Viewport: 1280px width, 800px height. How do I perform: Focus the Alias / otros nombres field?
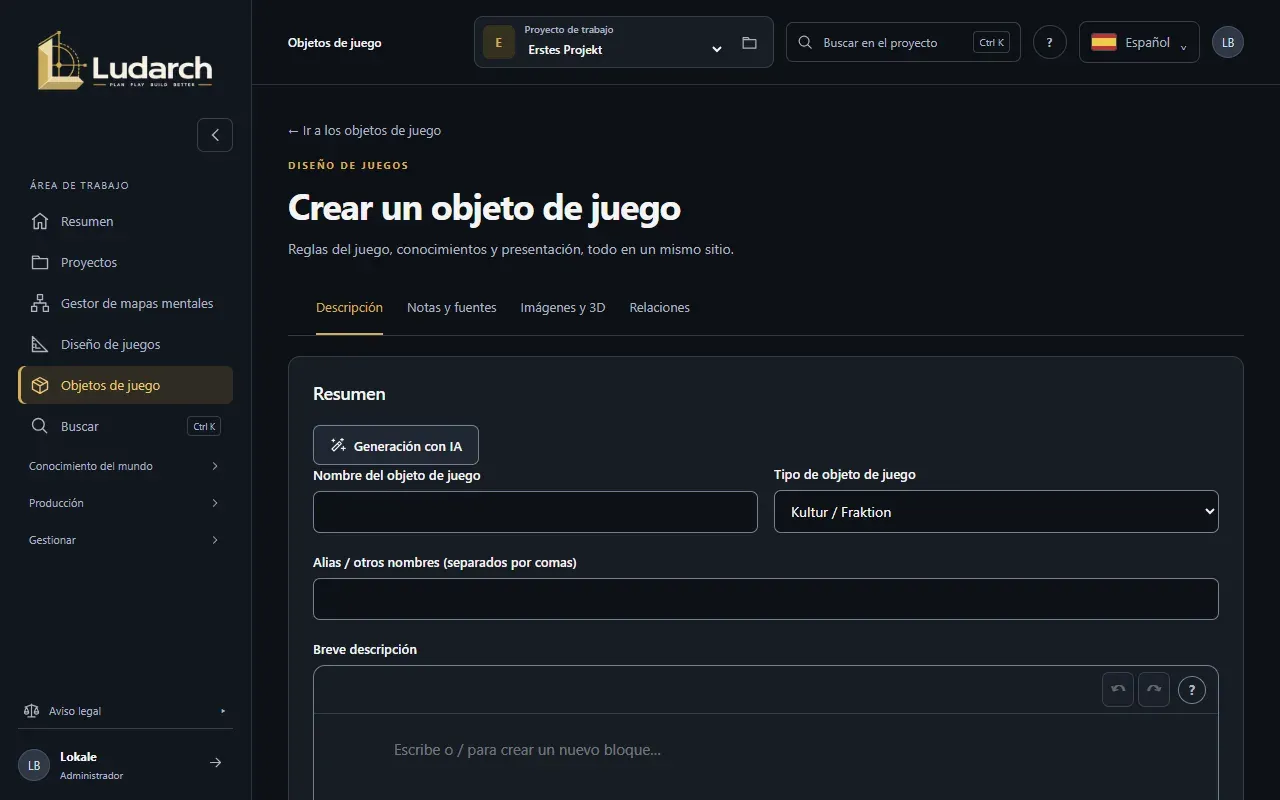click(766, 599)
